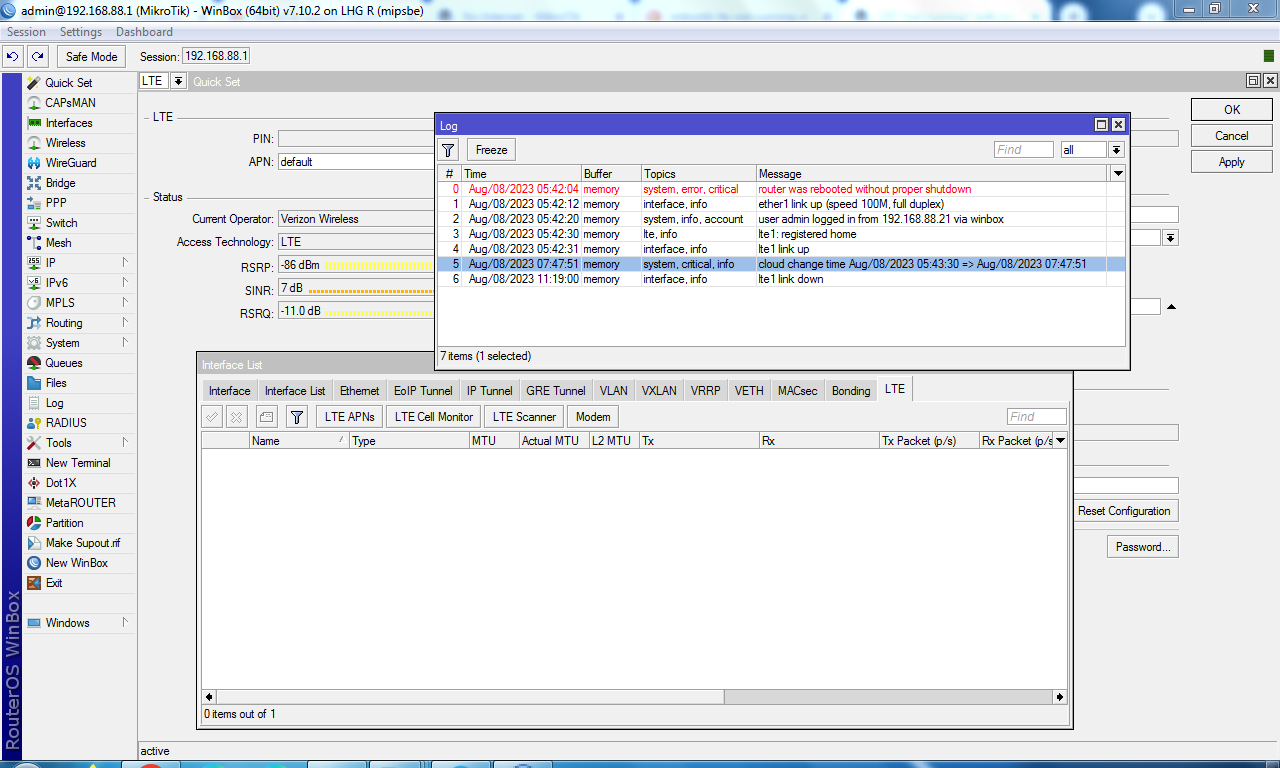Click the Redo arrow icon in the toolbar
This screenshot has height=768, width=1280.
(37, 57)
